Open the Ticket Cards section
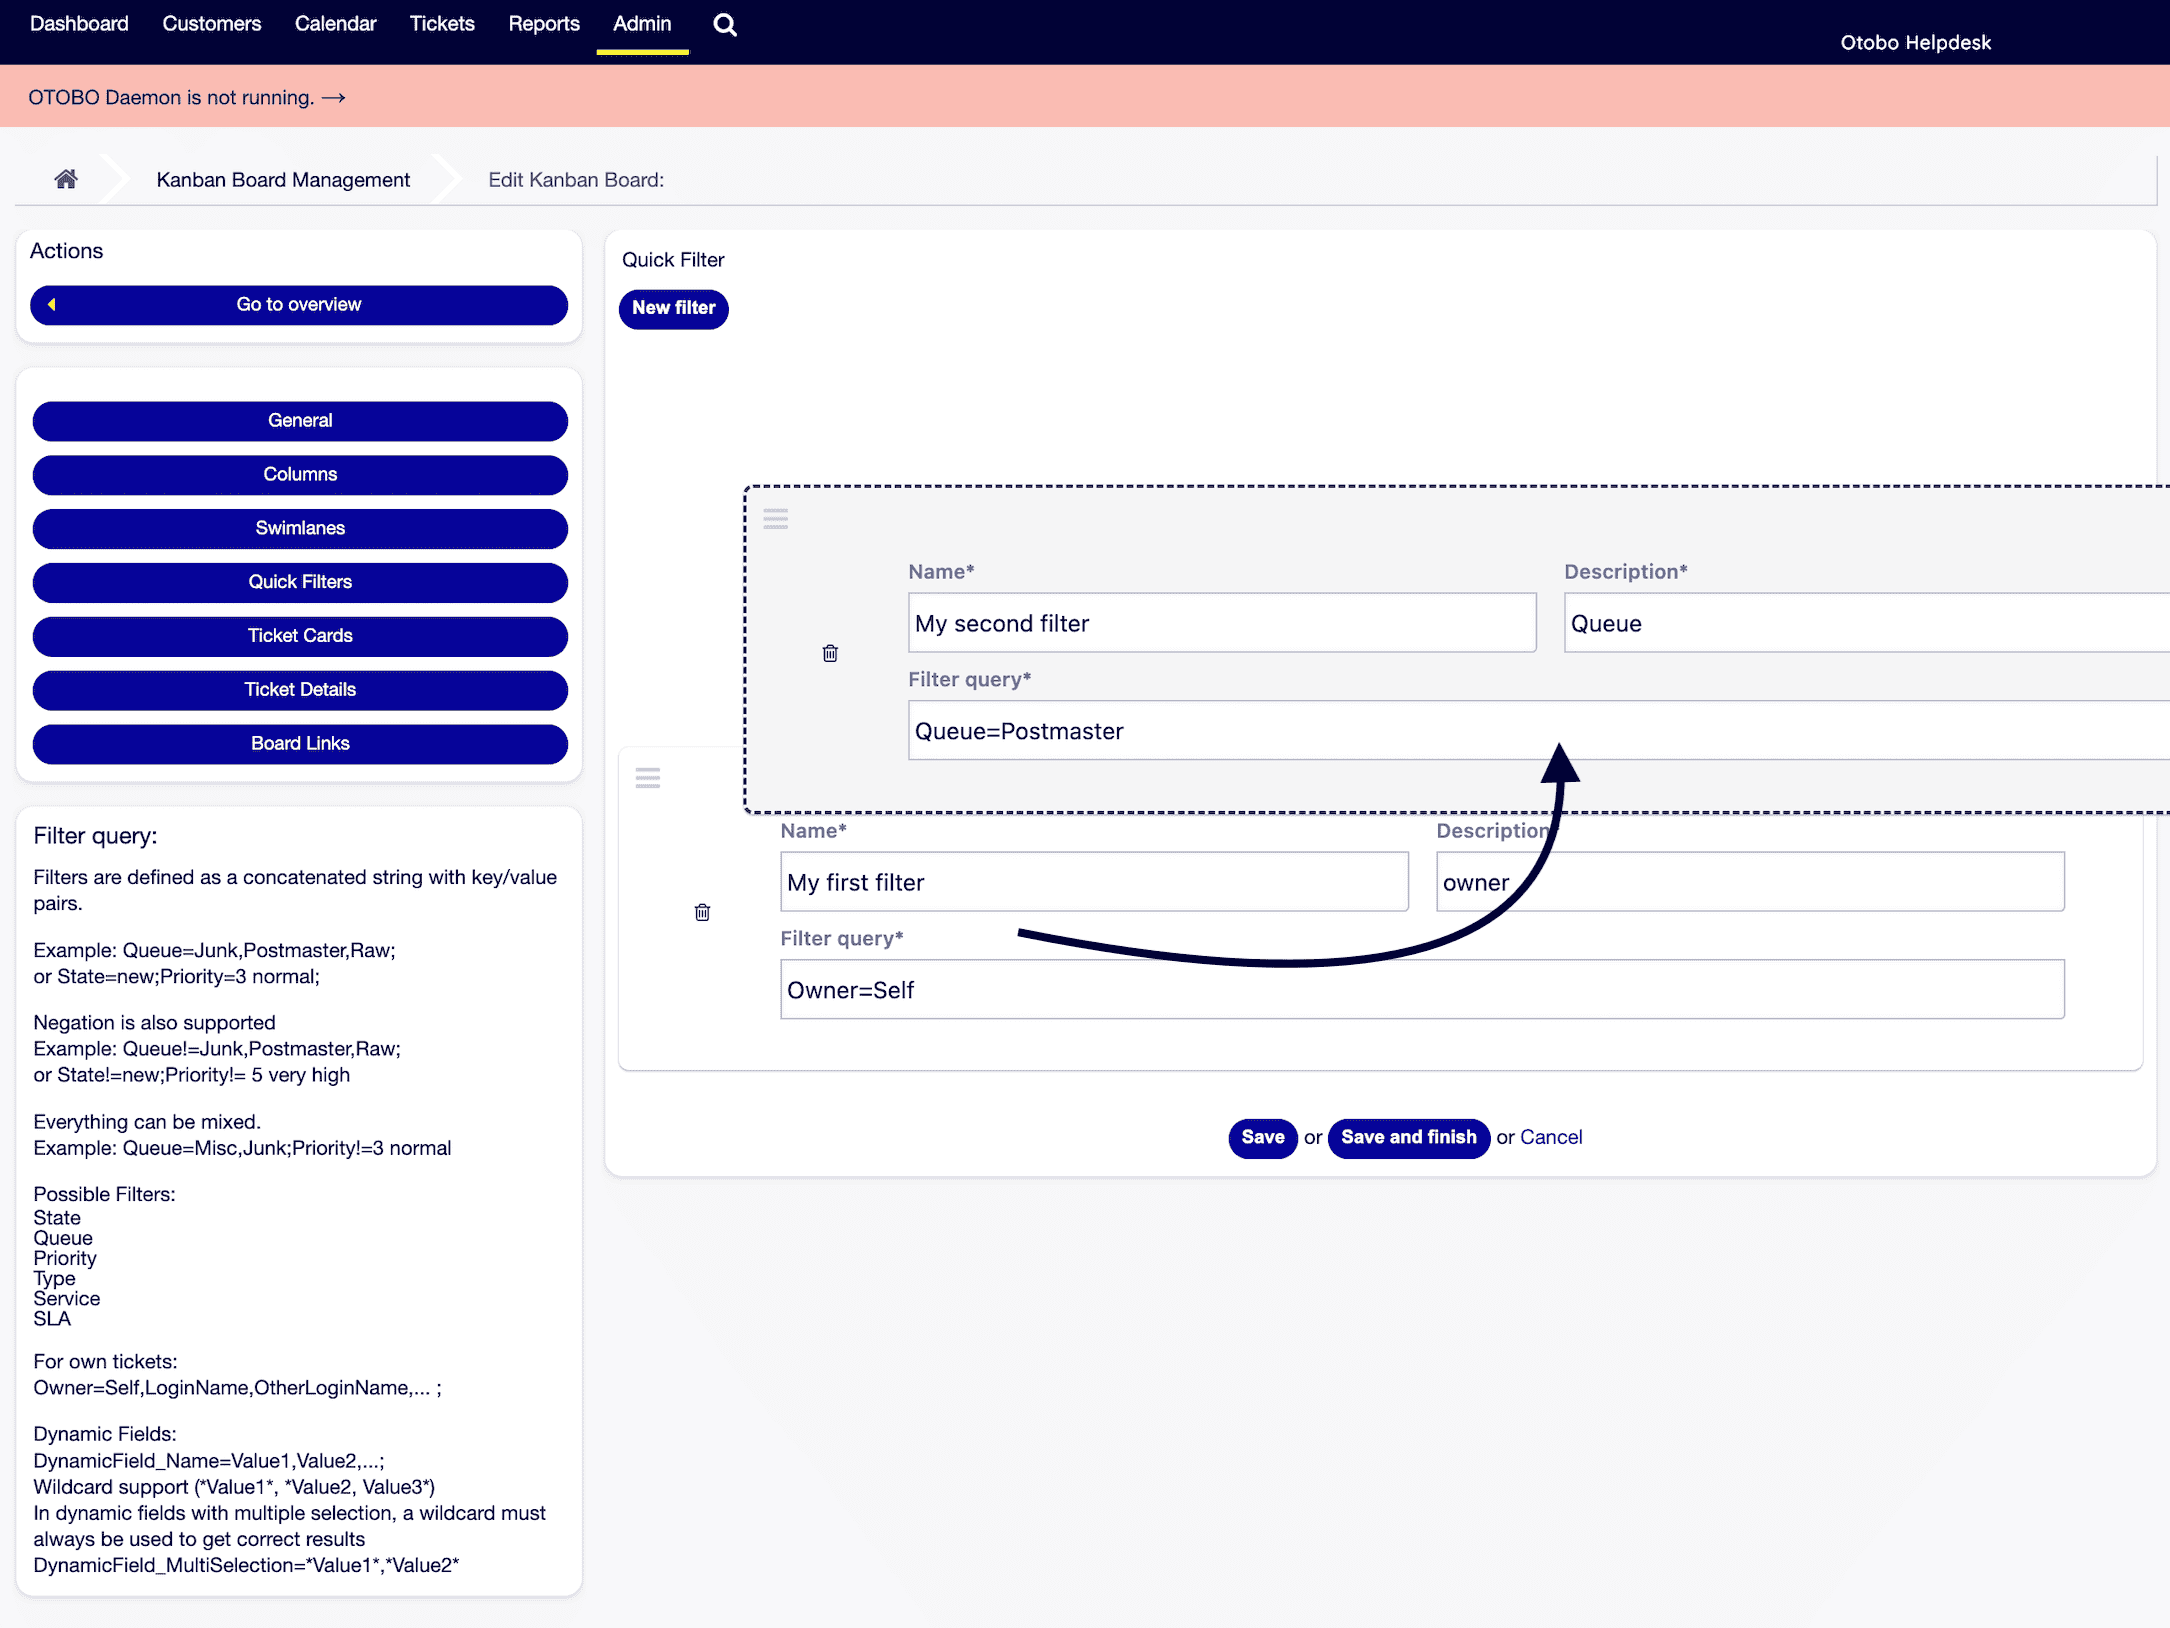The width and height of the screenshot is (2170, 1628). 300,636
